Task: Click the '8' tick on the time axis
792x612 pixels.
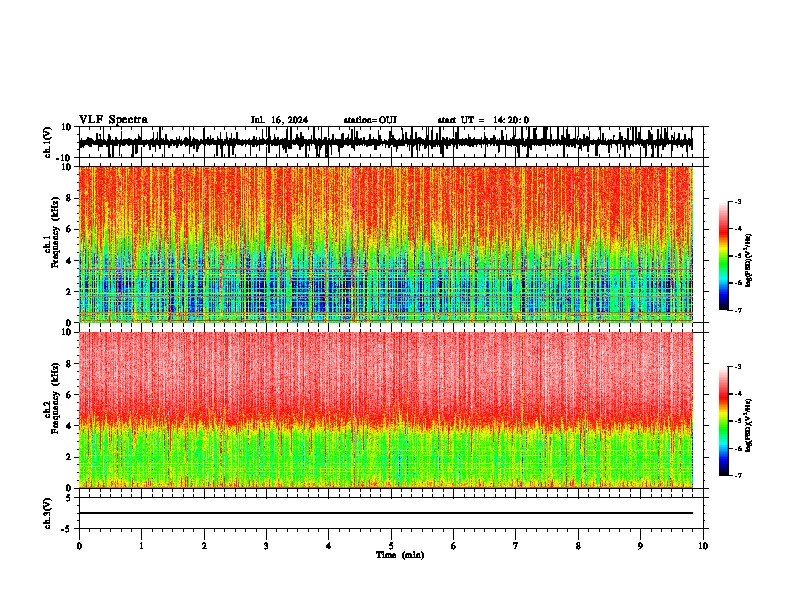Action: point(578,546)
